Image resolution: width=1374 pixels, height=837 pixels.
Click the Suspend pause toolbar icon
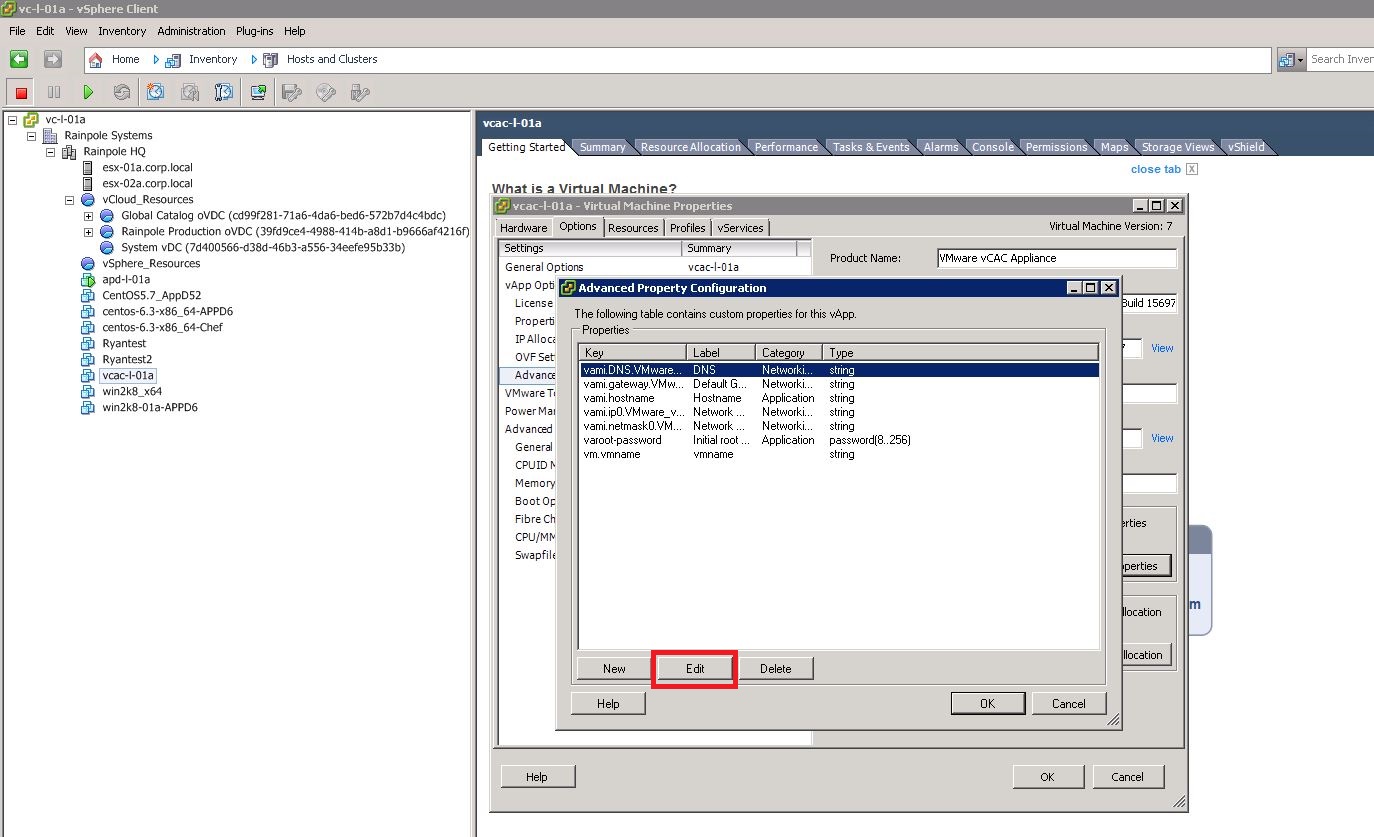(x=54, y=92)
